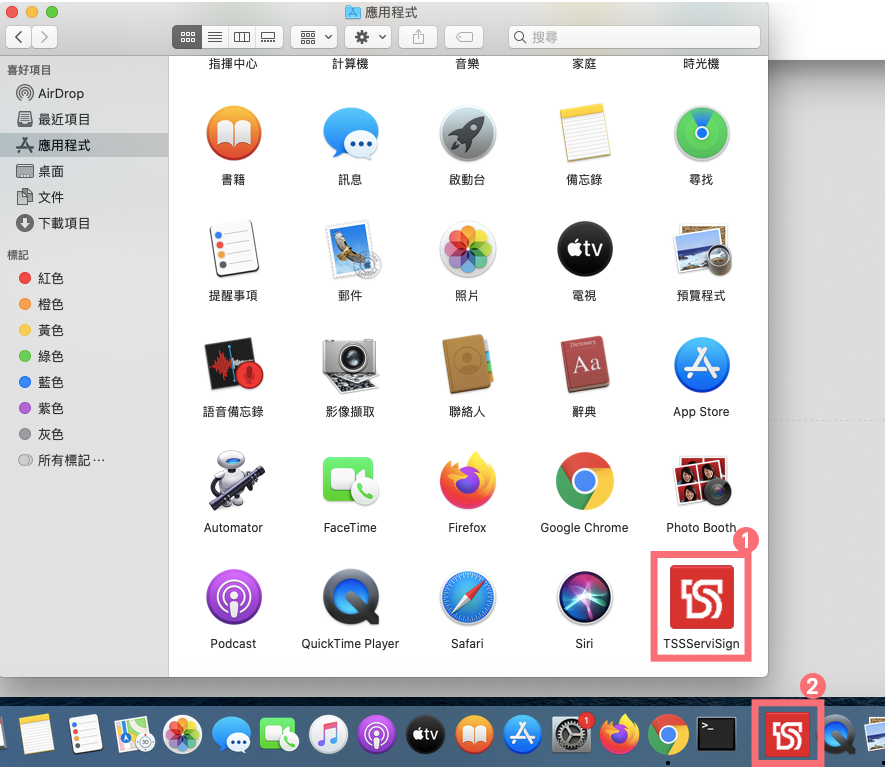This screenshot has width=885, height=767.
Task: Show 所有標記 all tags
Action: tap(84, 460)
